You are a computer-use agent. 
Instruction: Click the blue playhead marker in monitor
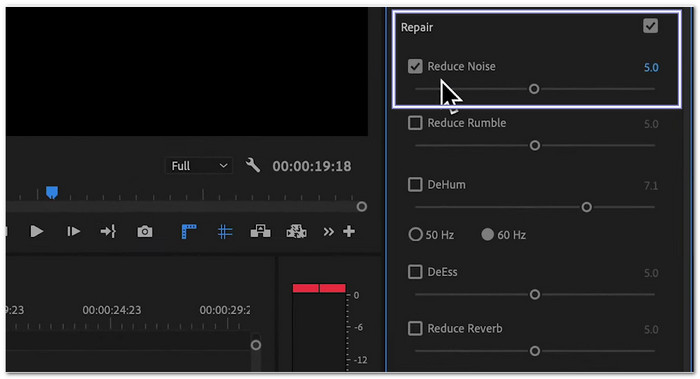[52, 193]
